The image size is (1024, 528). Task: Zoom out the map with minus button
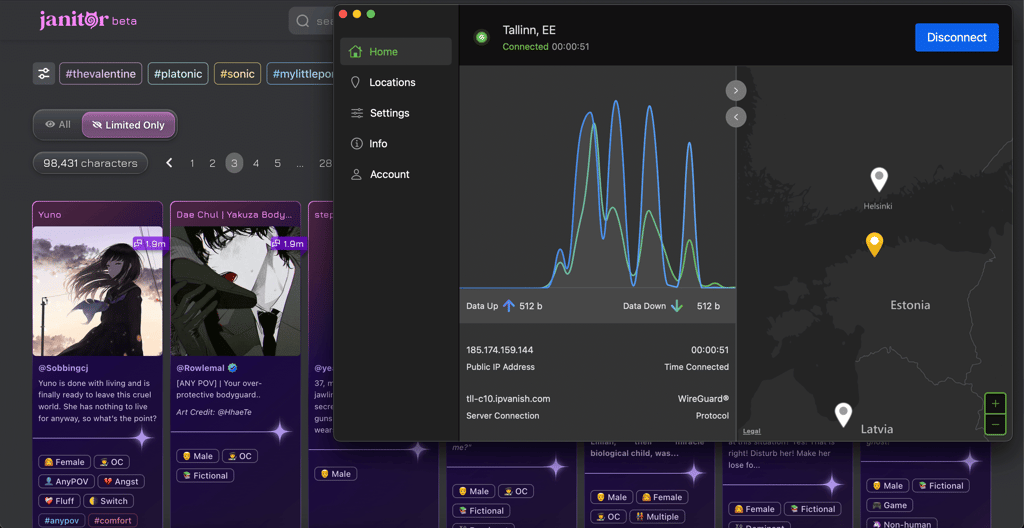(x=995, y=425)
